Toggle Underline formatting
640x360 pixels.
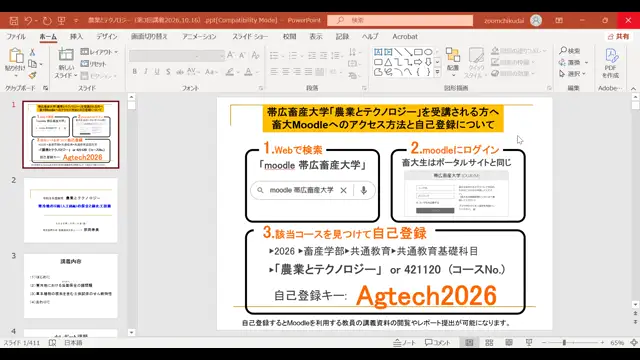coord(157,72)
